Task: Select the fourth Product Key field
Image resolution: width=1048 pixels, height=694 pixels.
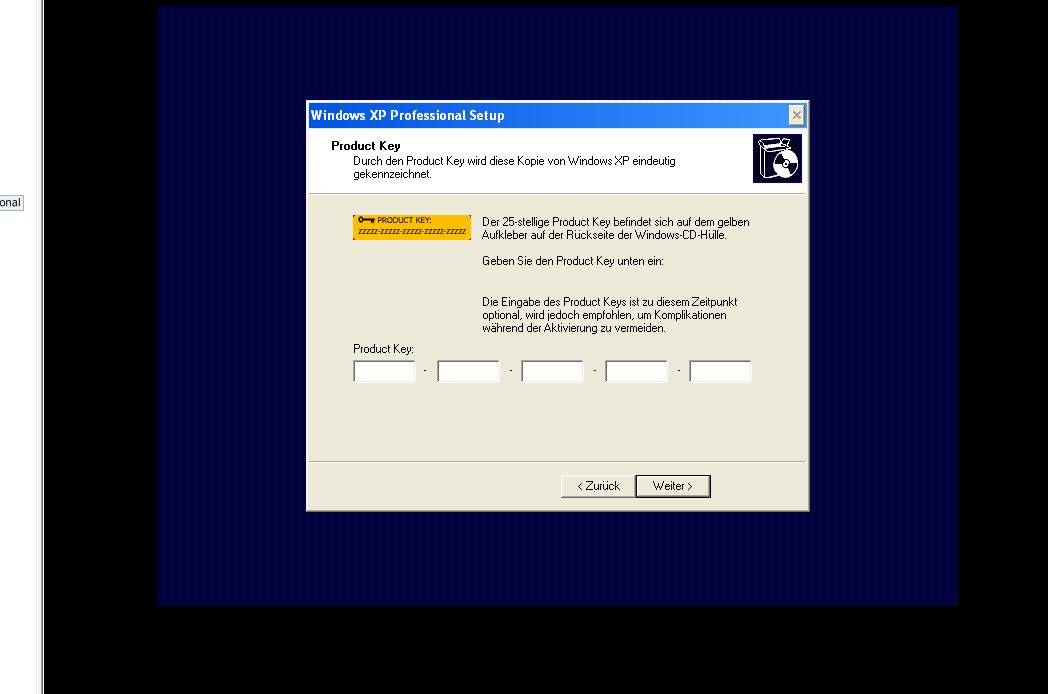Action: point(636,371)
